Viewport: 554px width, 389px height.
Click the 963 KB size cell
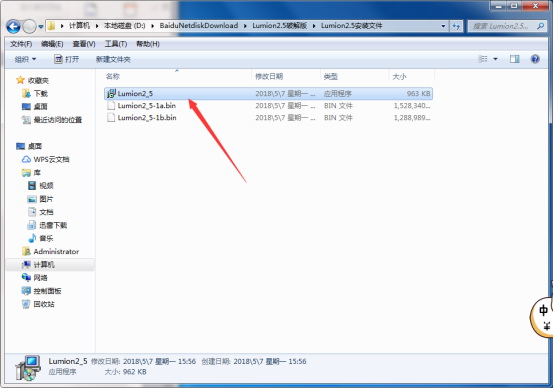pos(418,94)
